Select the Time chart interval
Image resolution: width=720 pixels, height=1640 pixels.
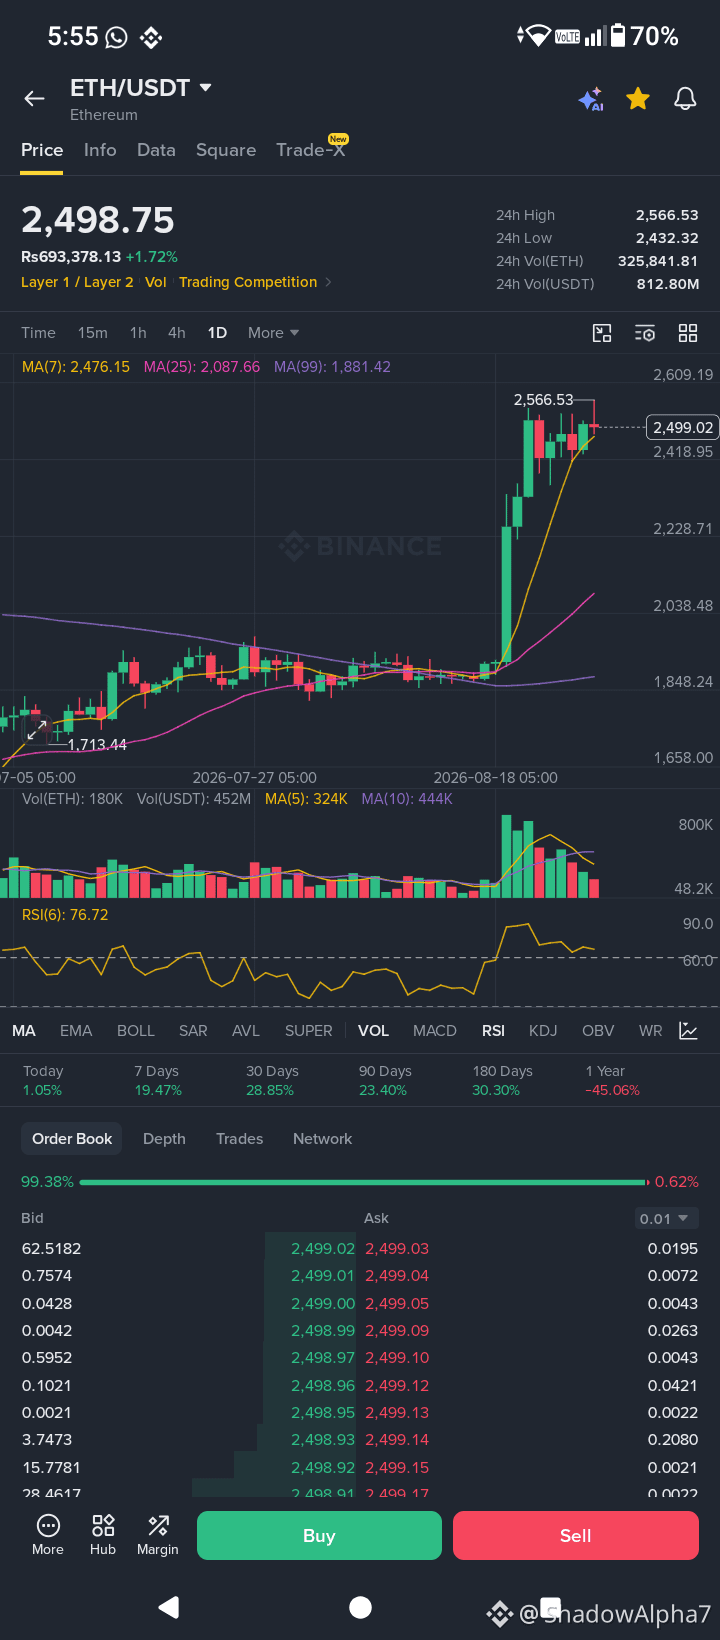click(x=38, y=333)
